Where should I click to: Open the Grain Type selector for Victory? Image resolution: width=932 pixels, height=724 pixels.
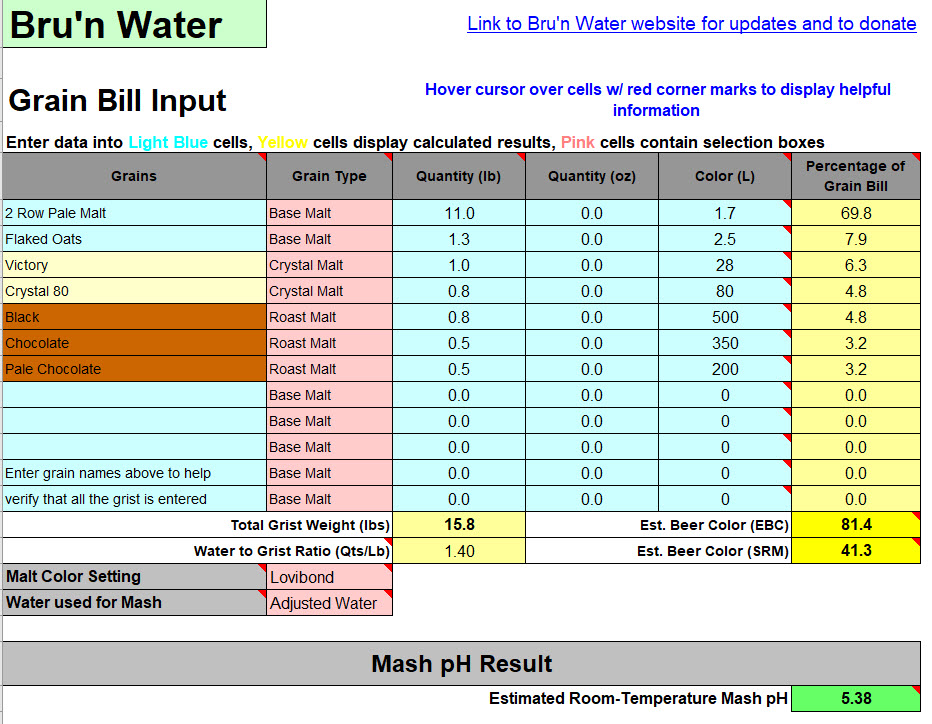pyautogui.click(x=329, y=265)
